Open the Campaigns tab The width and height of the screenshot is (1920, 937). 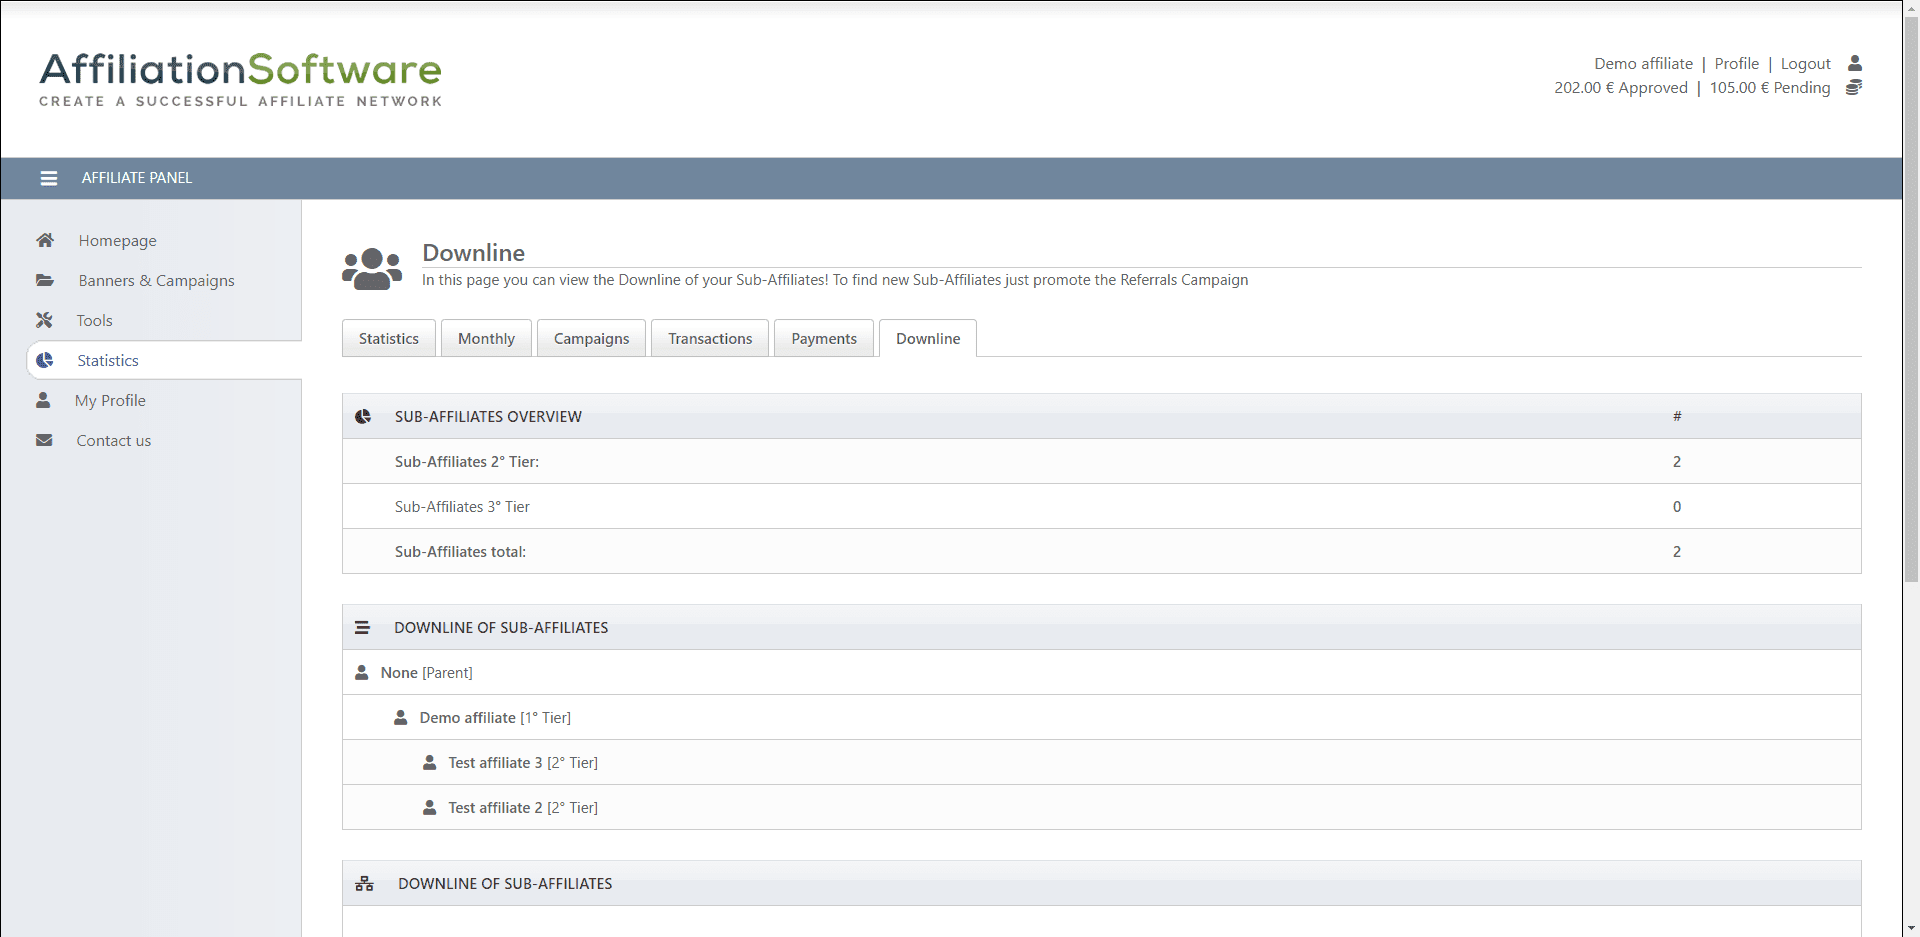[591, 339]
